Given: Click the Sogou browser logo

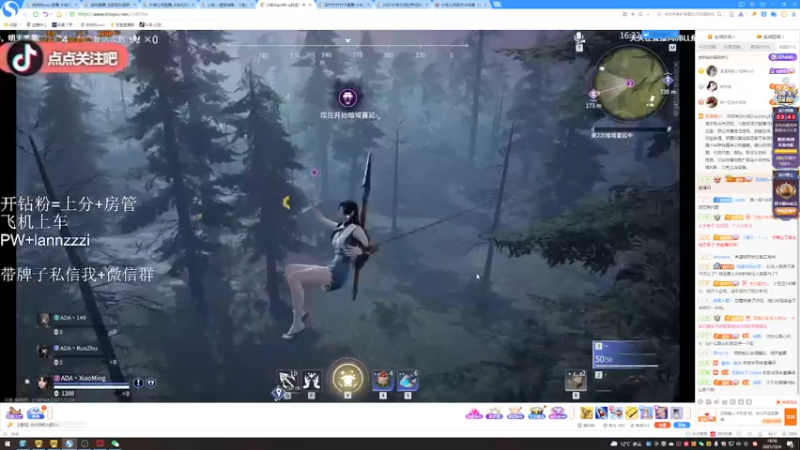Looking at the screenshot, I should point(10,8).
